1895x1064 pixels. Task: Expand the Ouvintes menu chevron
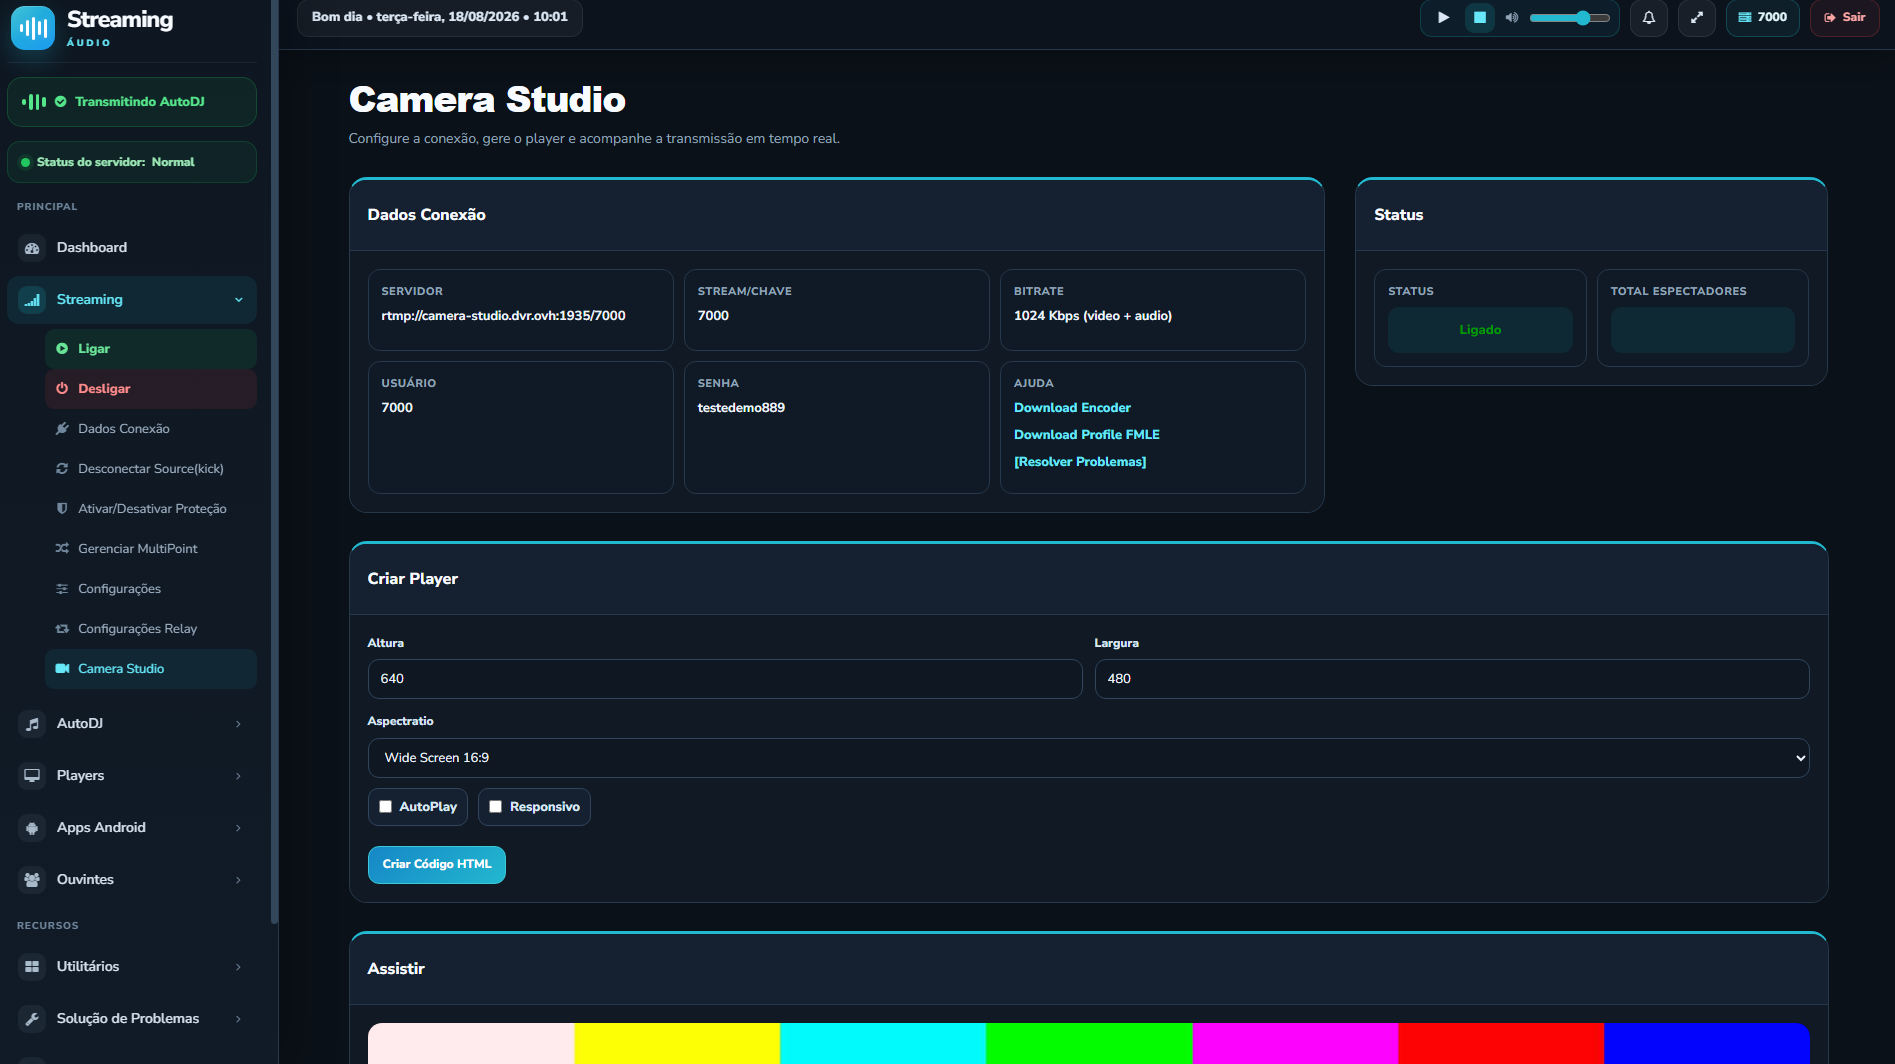(x=238, y=880)
